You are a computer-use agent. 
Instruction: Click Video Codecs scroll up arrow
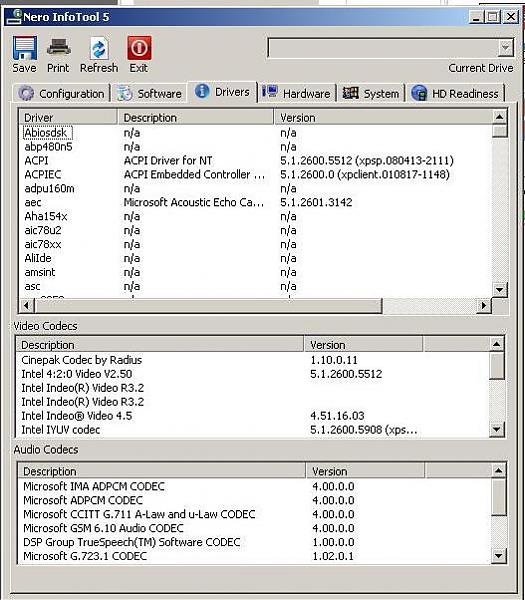(497, 344)
